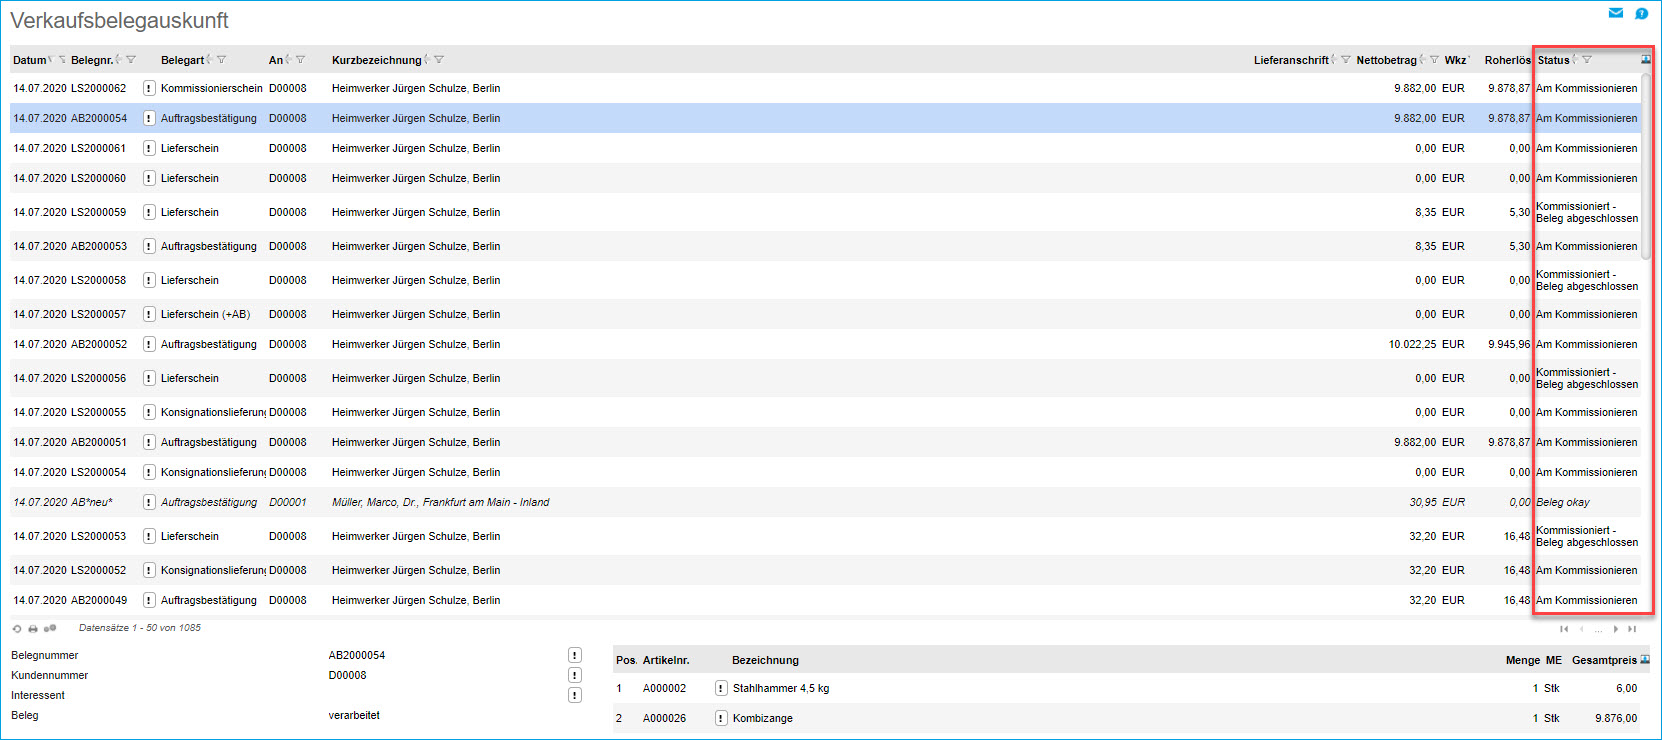Screen dimensions: 1662x740
Task: Click the Konsignationslieferung cell for LS2000055
Action: (x=213, y=412)
